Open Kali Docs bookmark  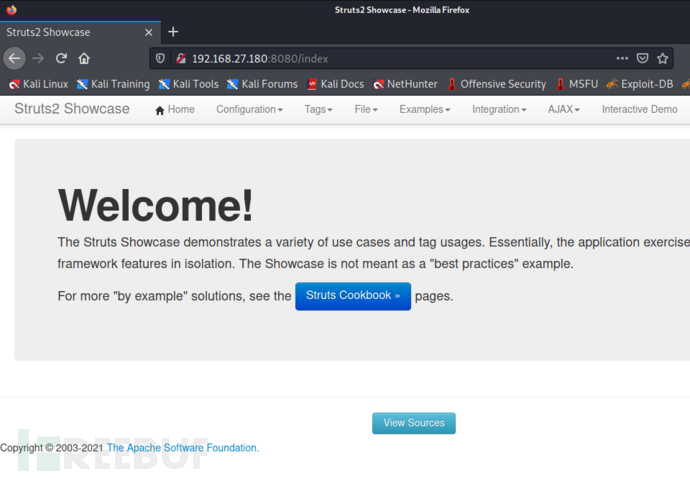335,84
